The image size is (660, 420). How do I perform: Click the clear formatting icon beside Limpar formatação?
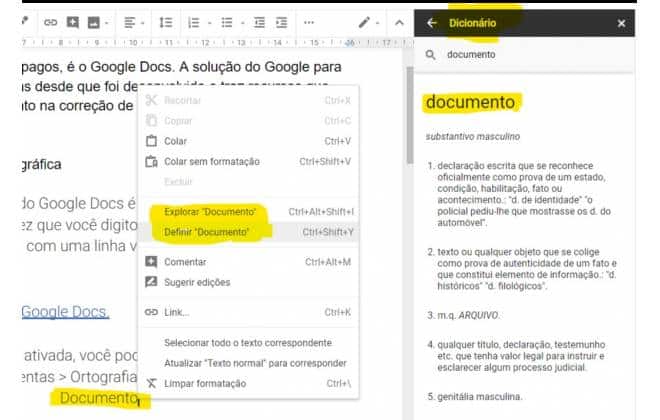151,383
